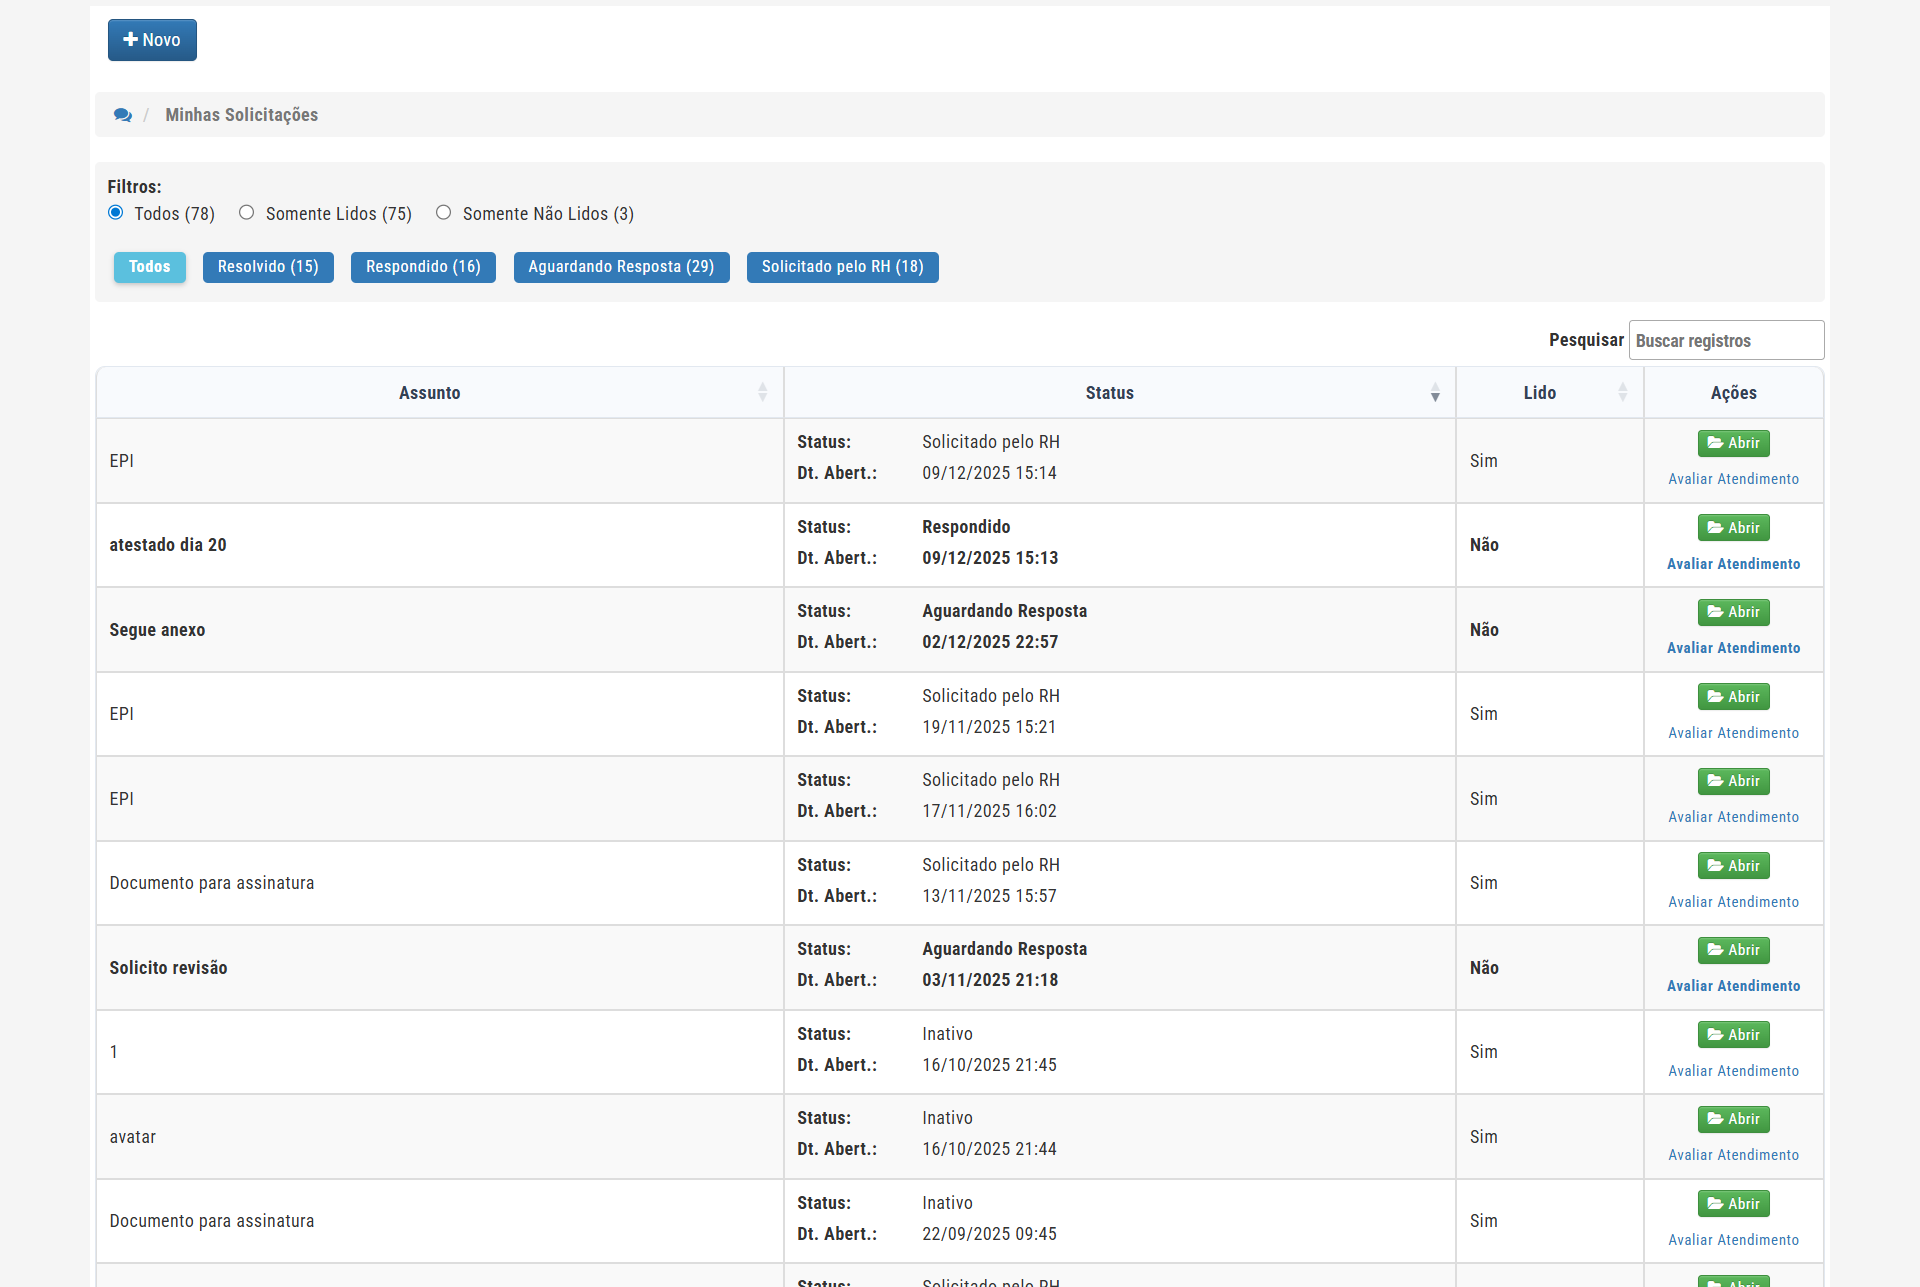This screenshot has width=1920, height=1287.
Task: Click the Buscar registros search field
Action: (1726, 341)
